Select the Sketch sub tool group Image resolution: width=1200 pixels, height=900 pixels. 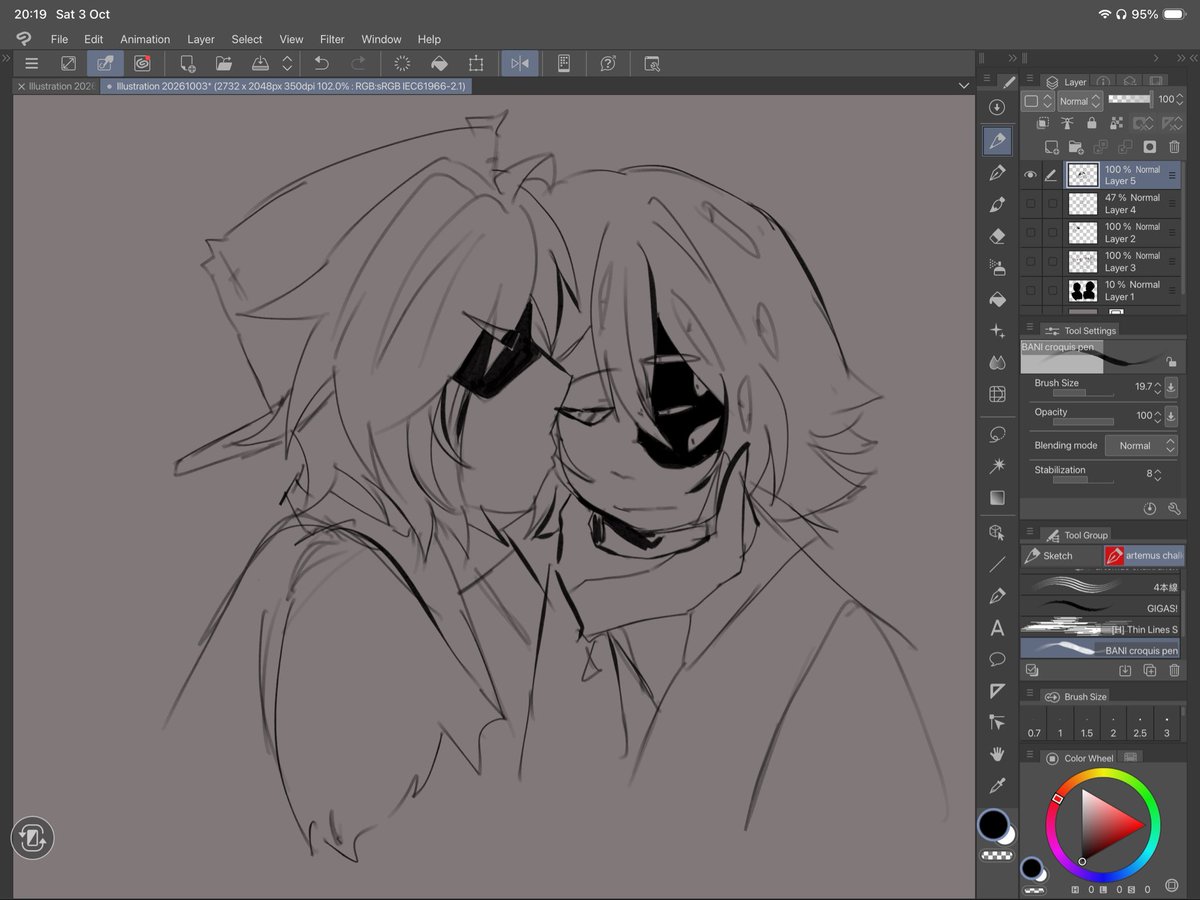tap(1061, 556)
